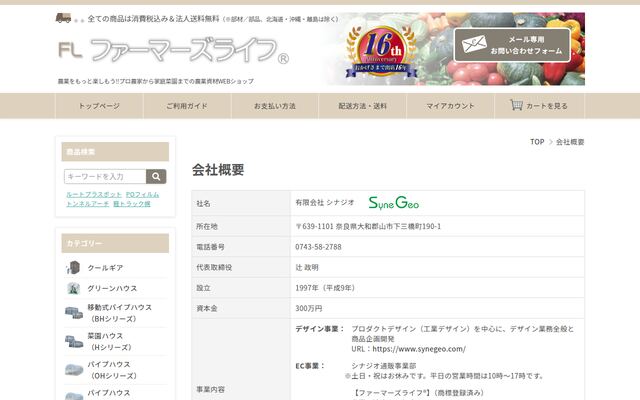Click the delivery truck icon at top

point(63,18)
